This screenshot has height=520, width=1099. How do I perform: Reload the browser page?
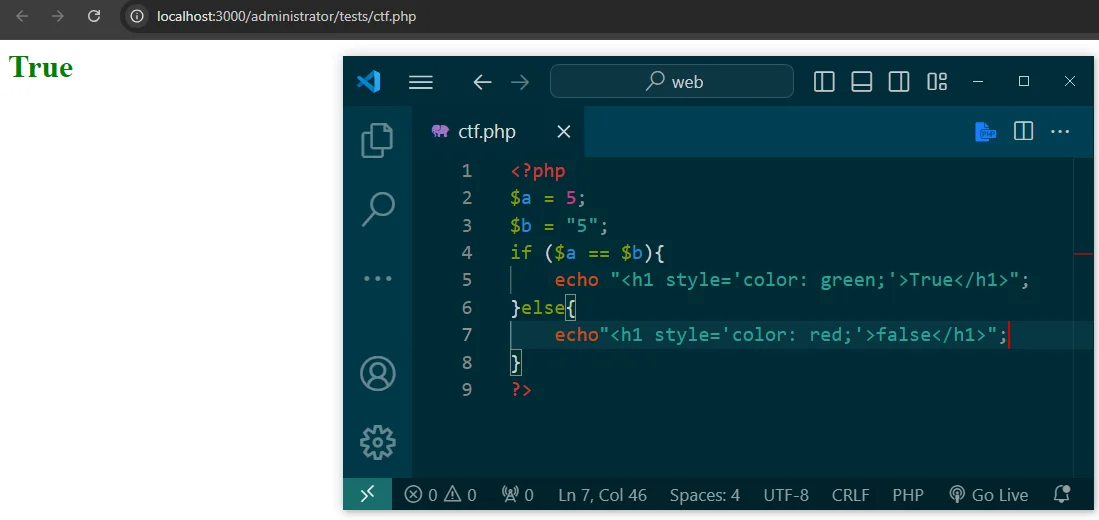pyautogui.click(x=94, y=15)
